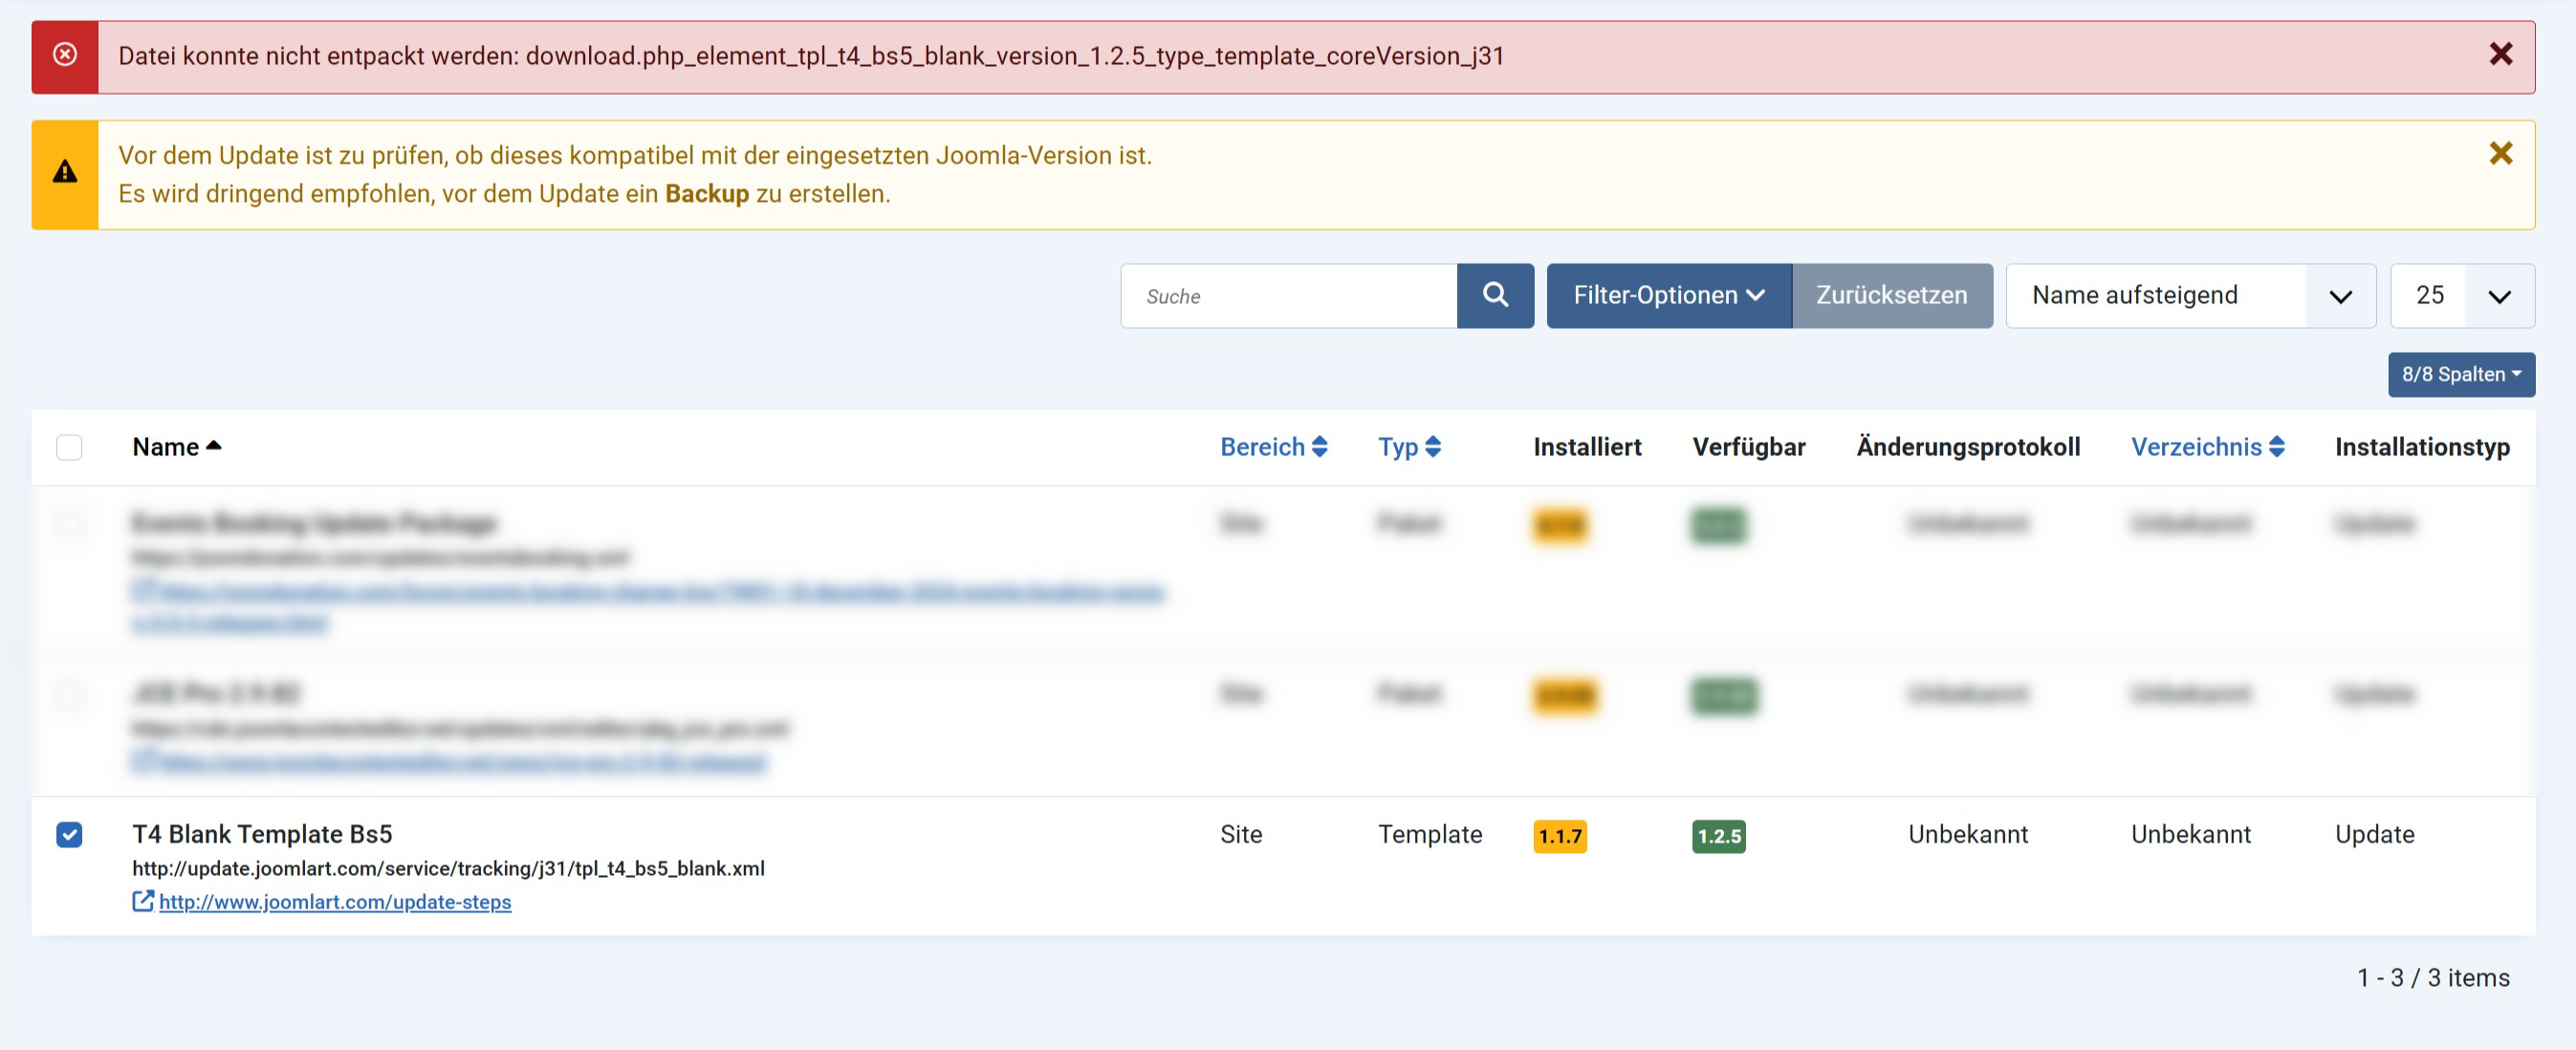Screen dimensions: 2576x1050
Task: Click the search magnifier button
Action: [x=1494, y=295]
